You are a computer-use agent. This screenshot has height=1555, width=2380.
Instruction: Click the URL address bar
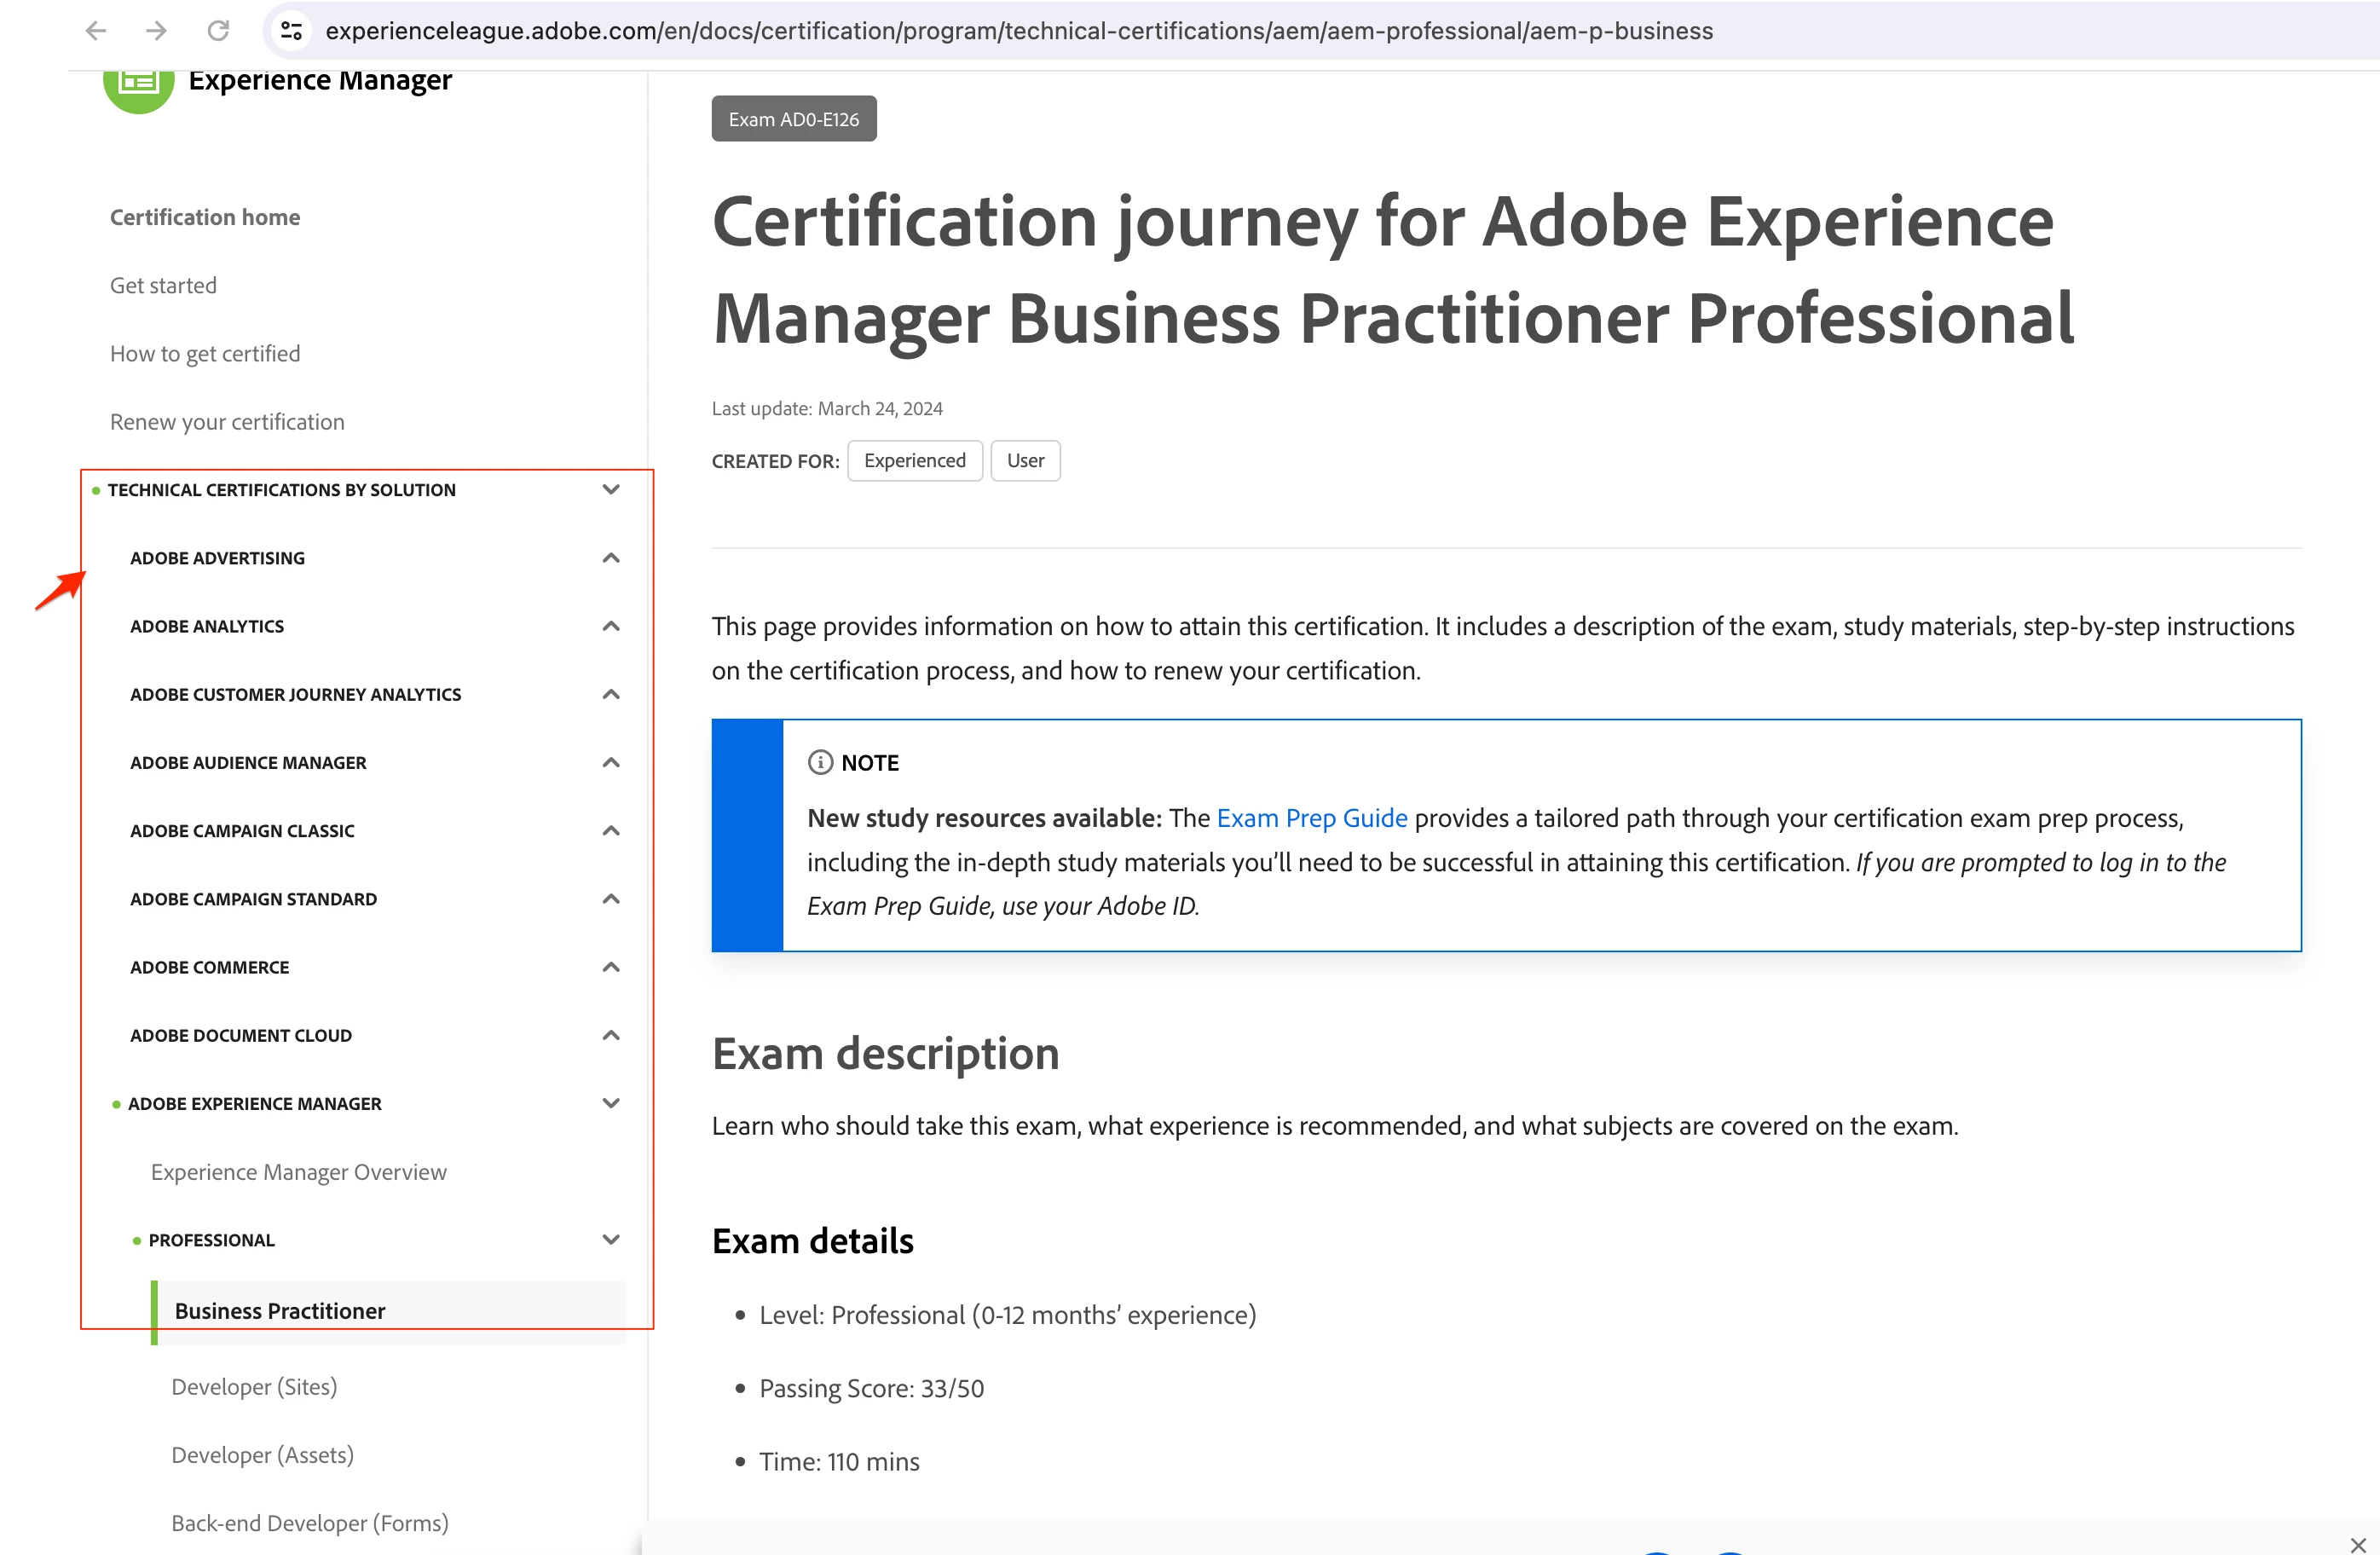[1018, 31]
